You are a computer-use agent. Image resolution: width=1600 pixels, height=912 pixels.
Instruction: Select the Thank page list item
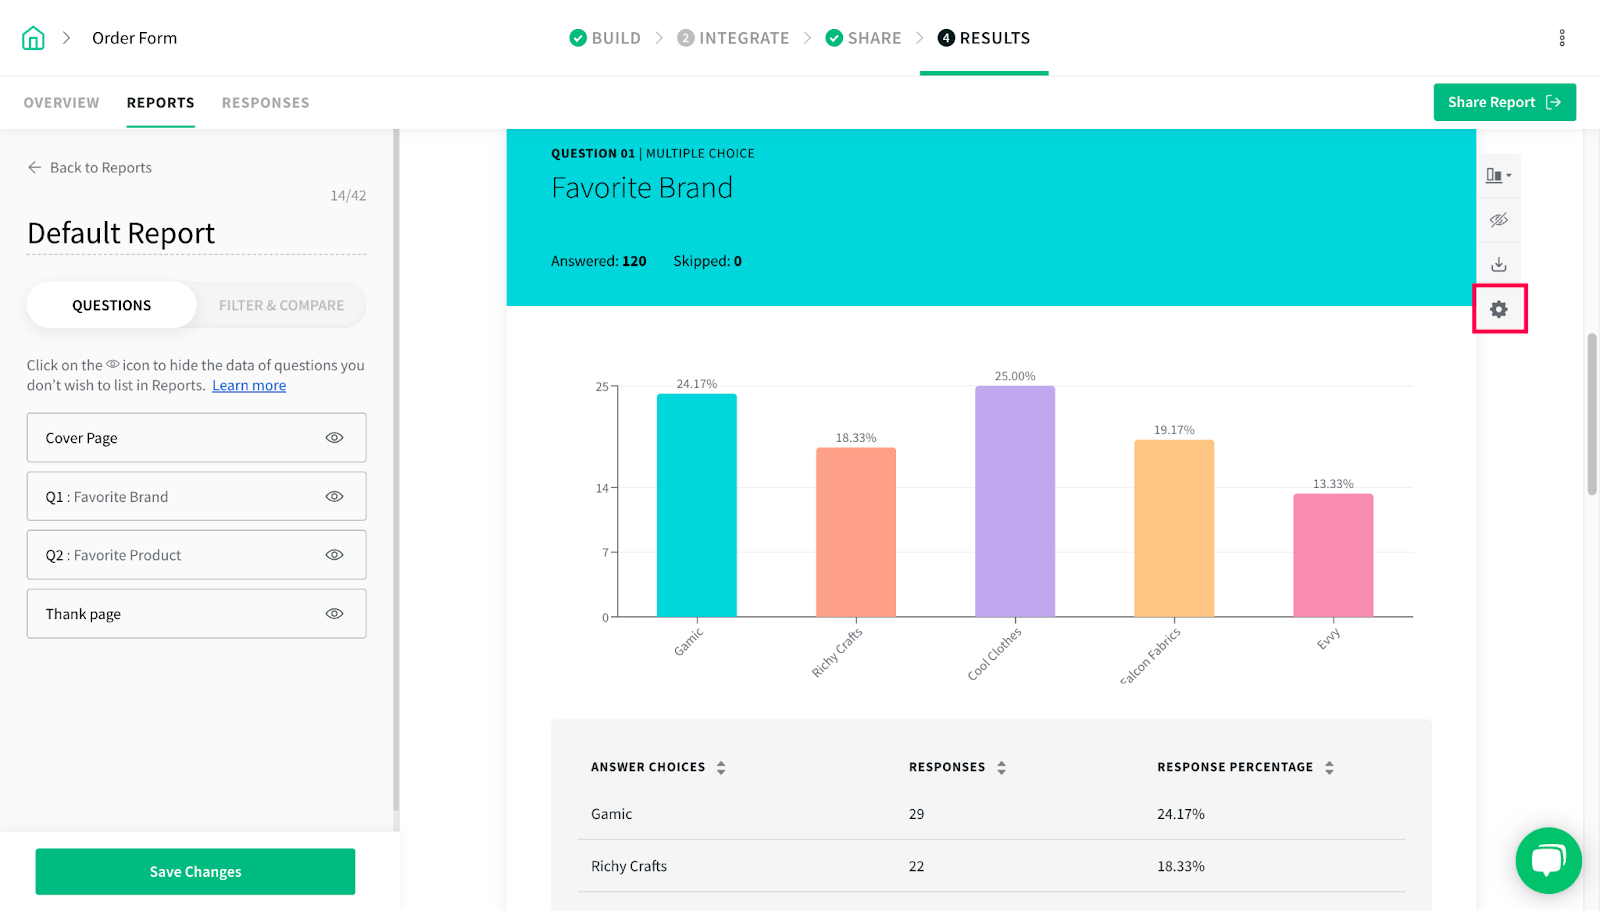(197, 614)
